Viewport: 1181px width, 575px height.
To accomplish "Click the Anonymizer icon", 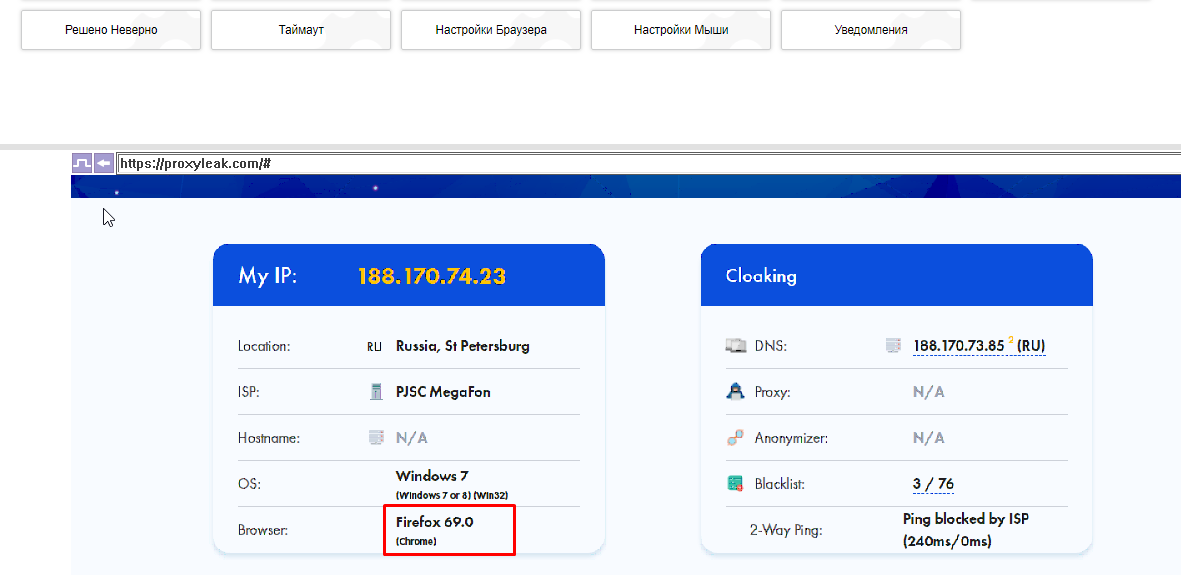I will point(736,438).
